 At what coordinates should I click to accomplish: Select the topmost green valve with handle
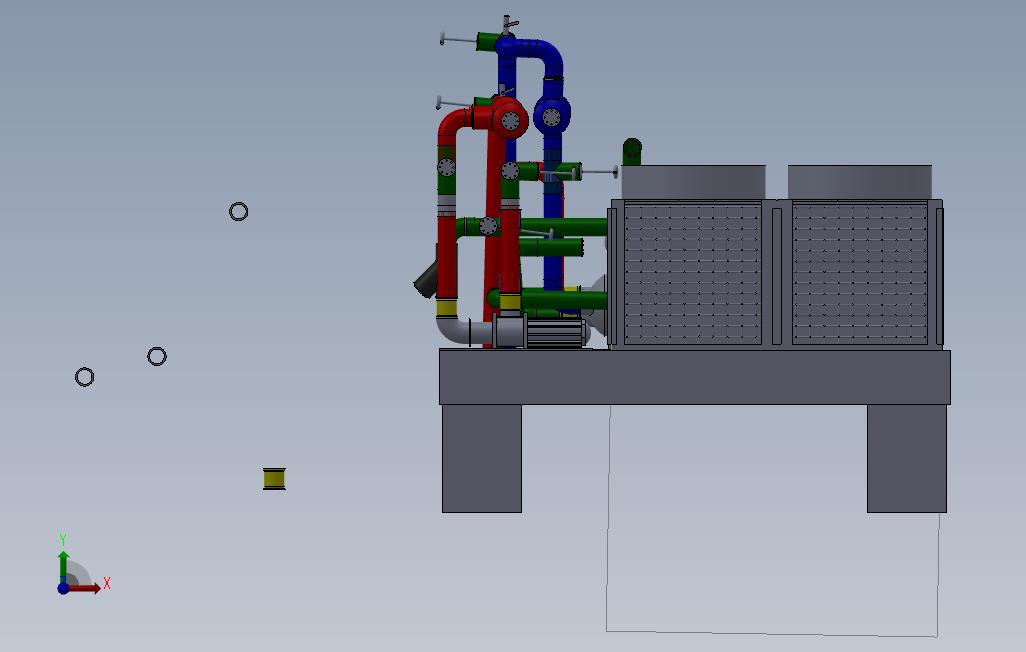[x=487, y=42]
